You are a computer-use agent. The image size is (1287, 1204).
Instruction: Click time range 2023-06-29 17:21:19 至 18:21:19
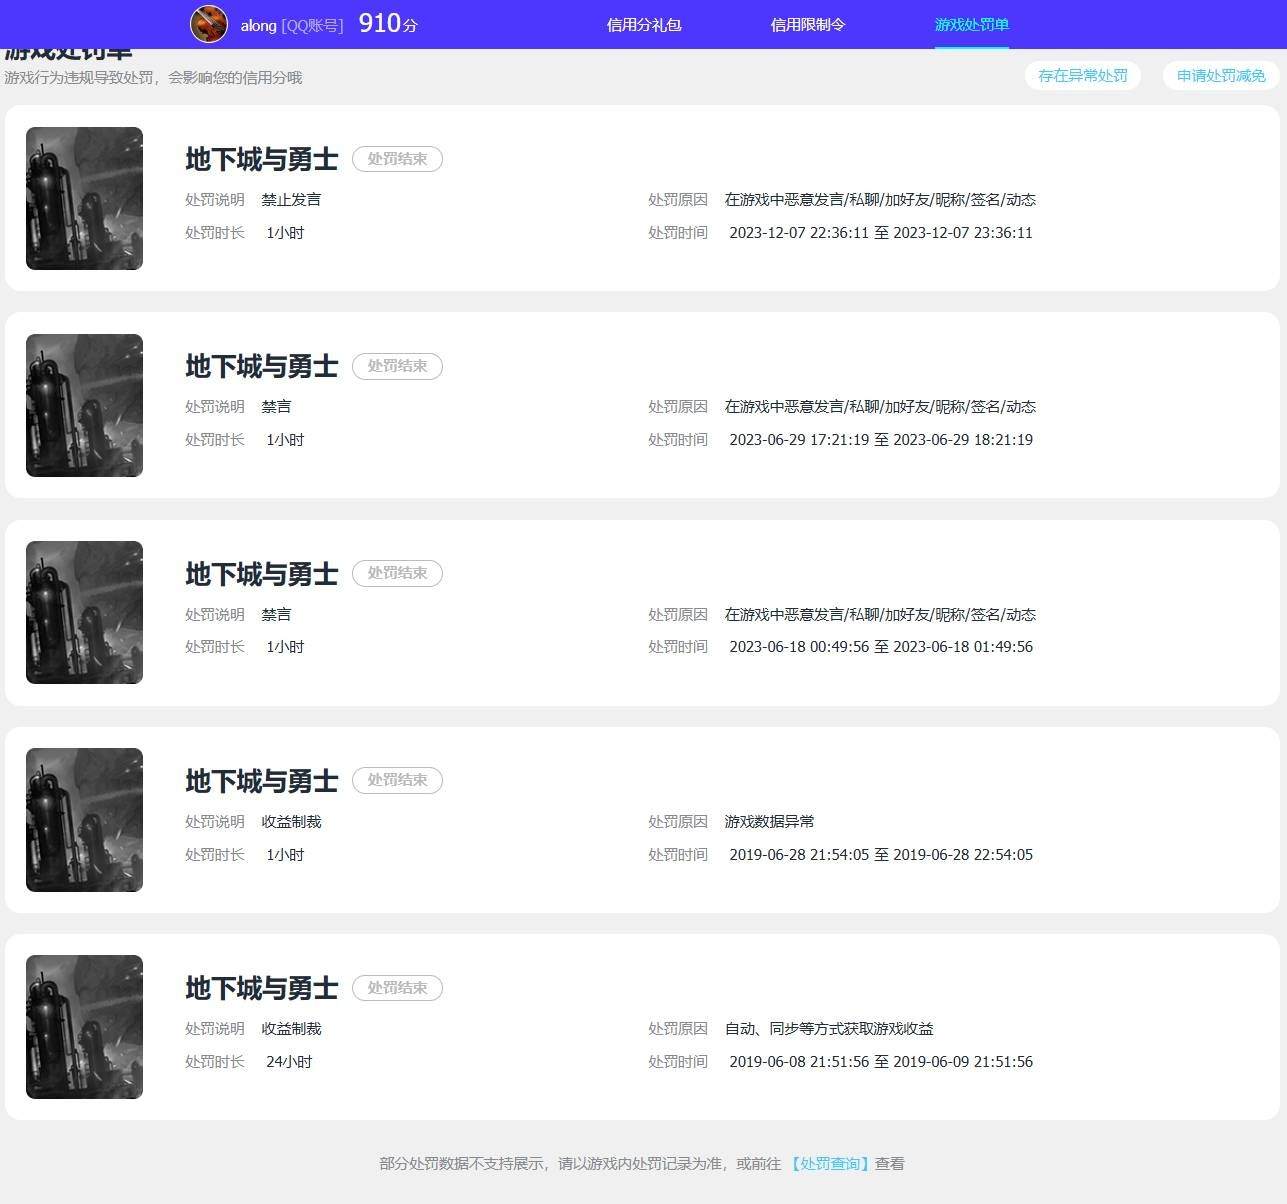tap(881, 440)
